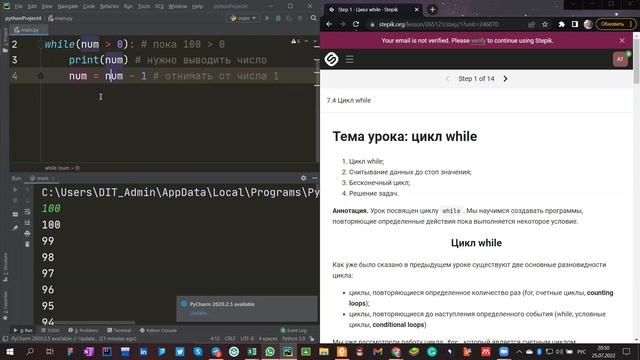Reload the Stepik page
This screenshot has width=640, height=360.
[x=356, y=24]
